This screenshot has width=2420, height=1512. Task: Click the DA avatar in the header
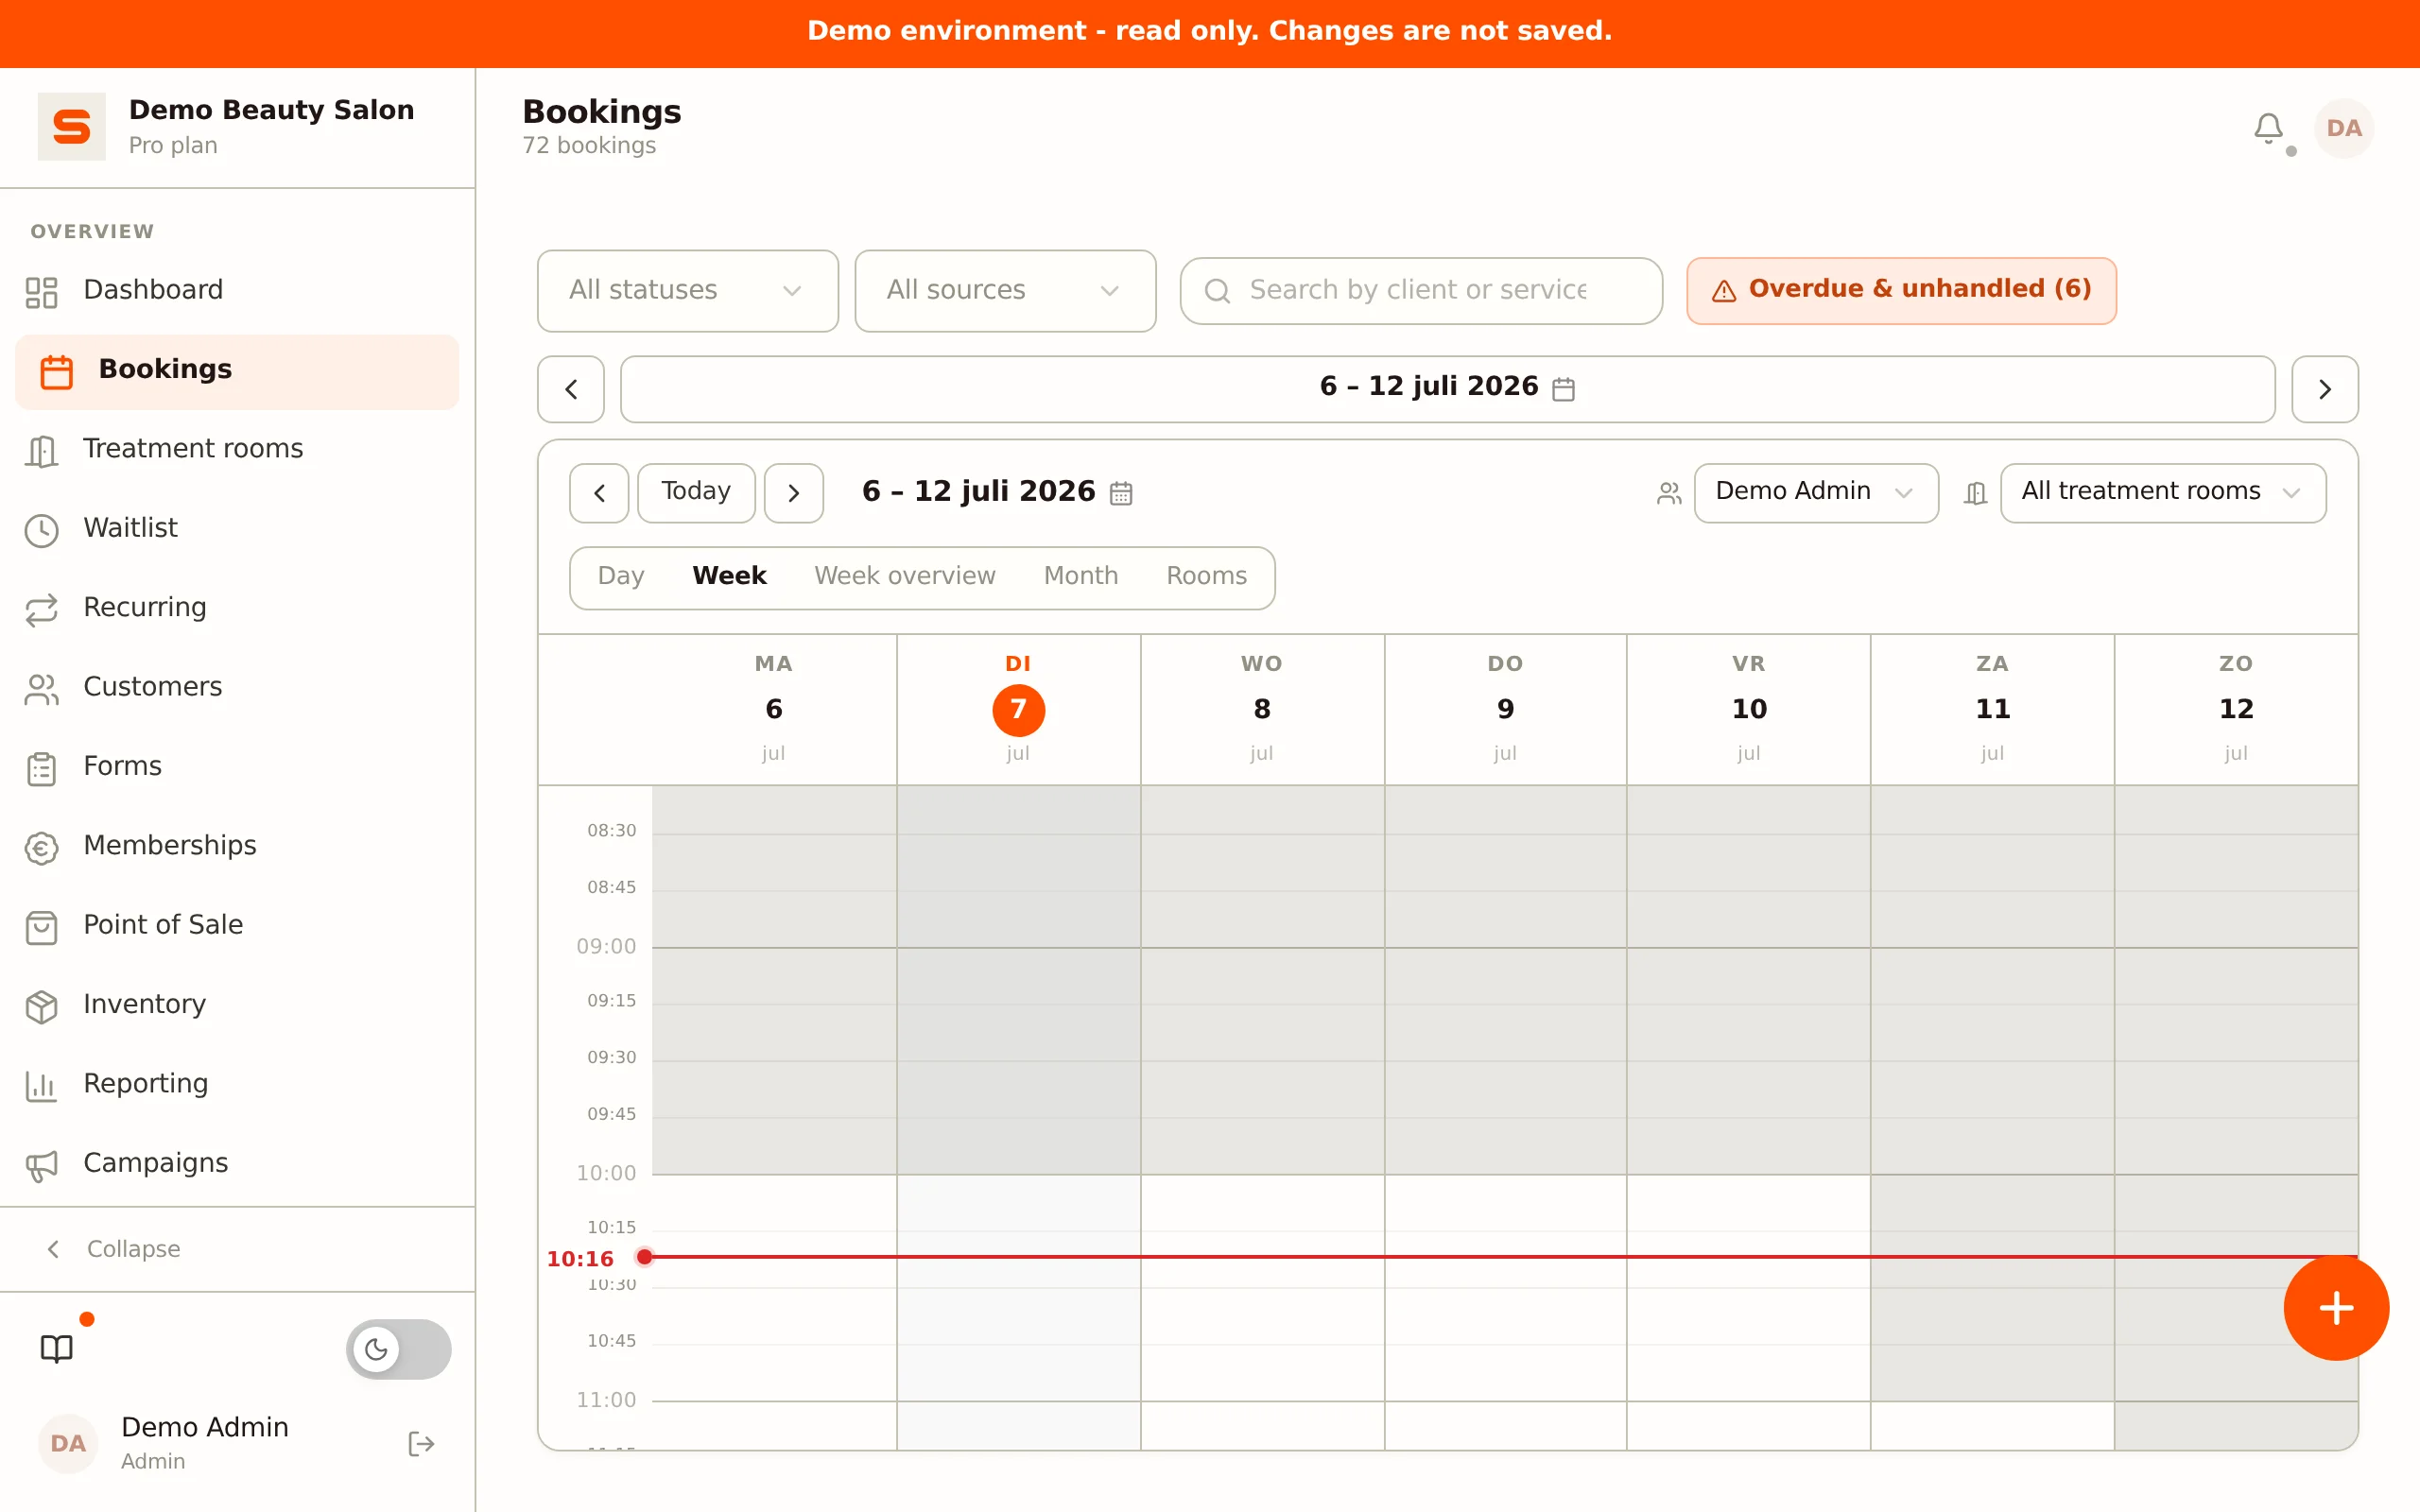2343,128
